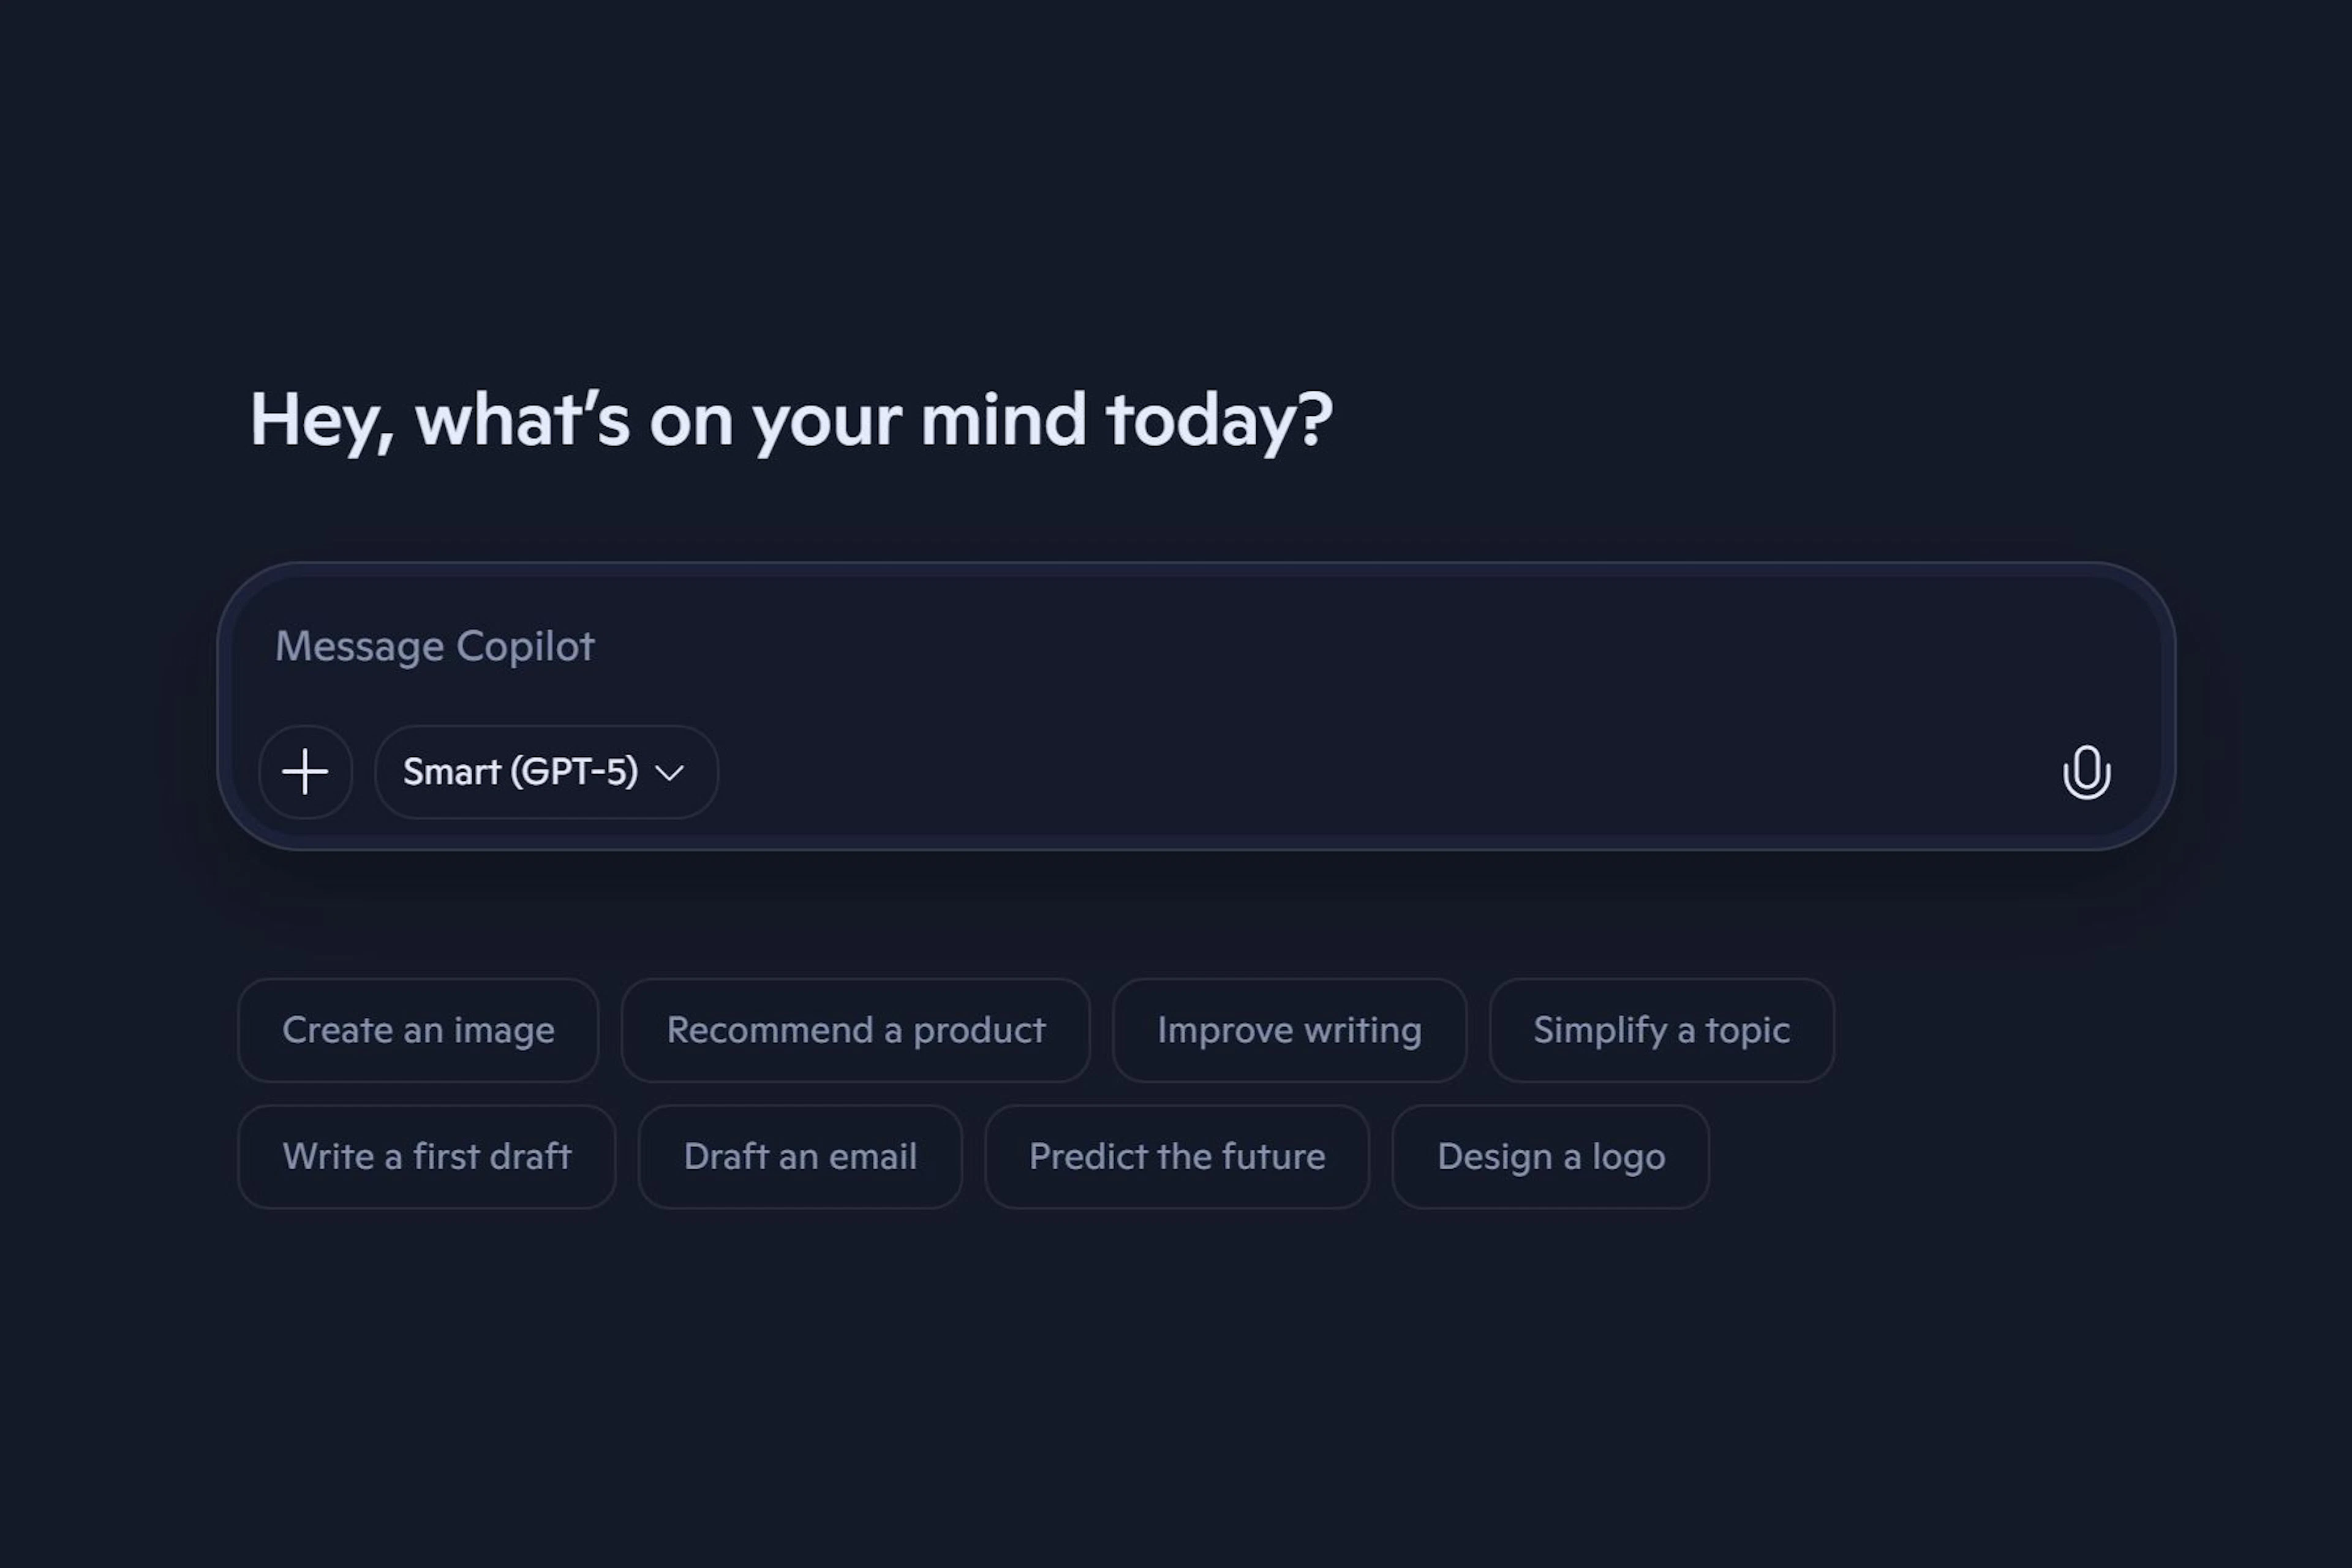Open the Smart (GPT-5) model dropdown
The height and width of the screenshot is (1568, 2352).
click(546, 772)
